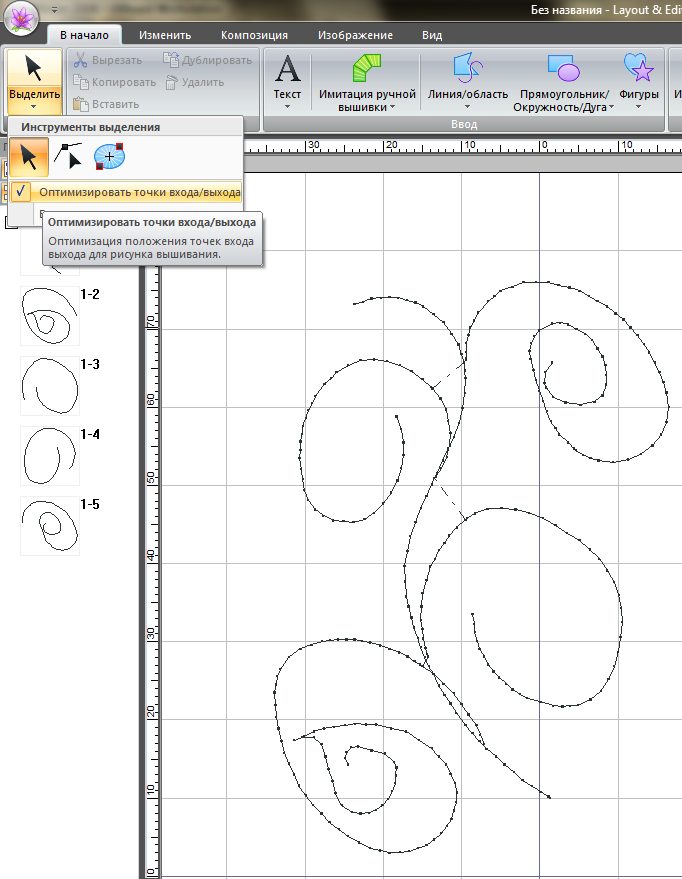Click the application lotus logo button
The height and width of the screenshot is (879, 682).
point(22,20)
